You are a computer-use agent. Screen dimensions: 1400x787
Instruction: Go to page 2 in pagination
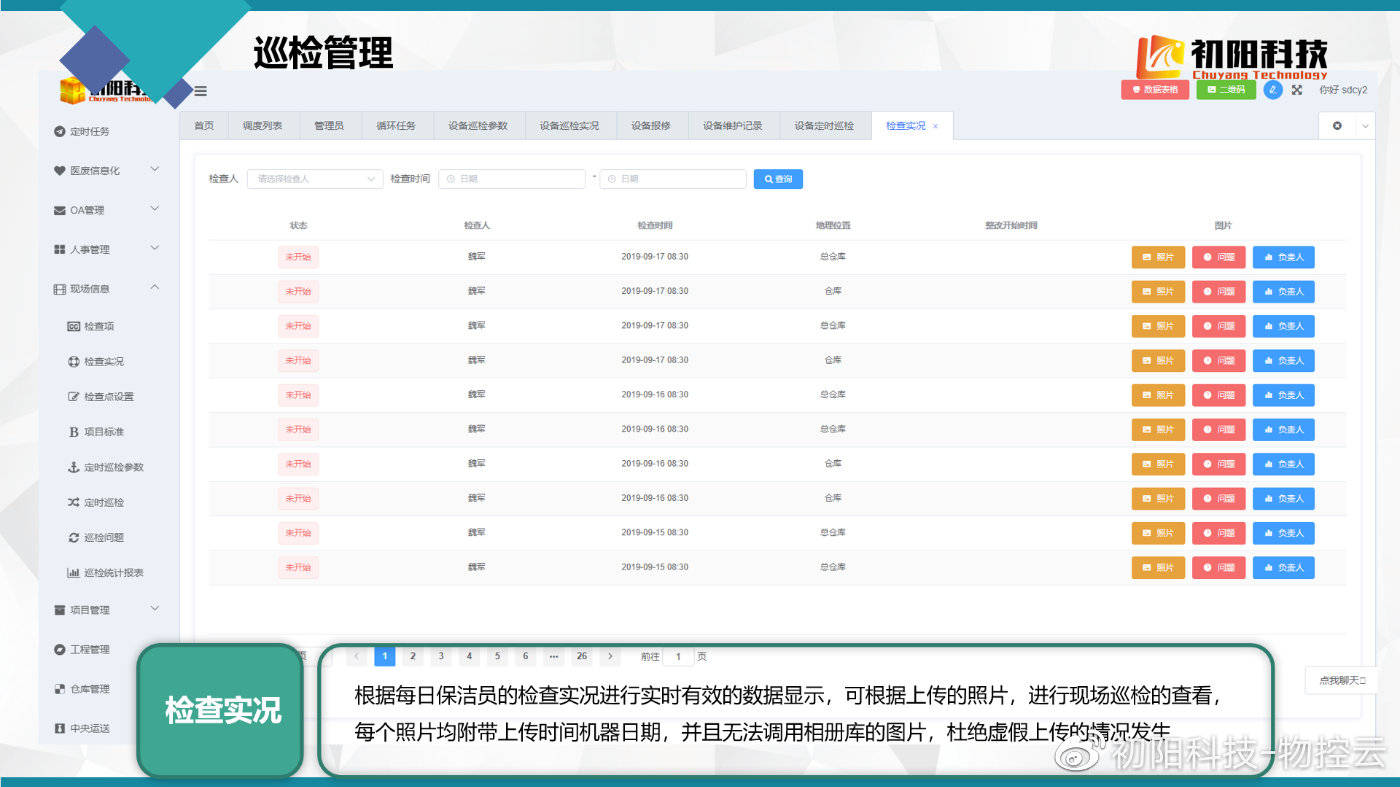tap(413, 656)
